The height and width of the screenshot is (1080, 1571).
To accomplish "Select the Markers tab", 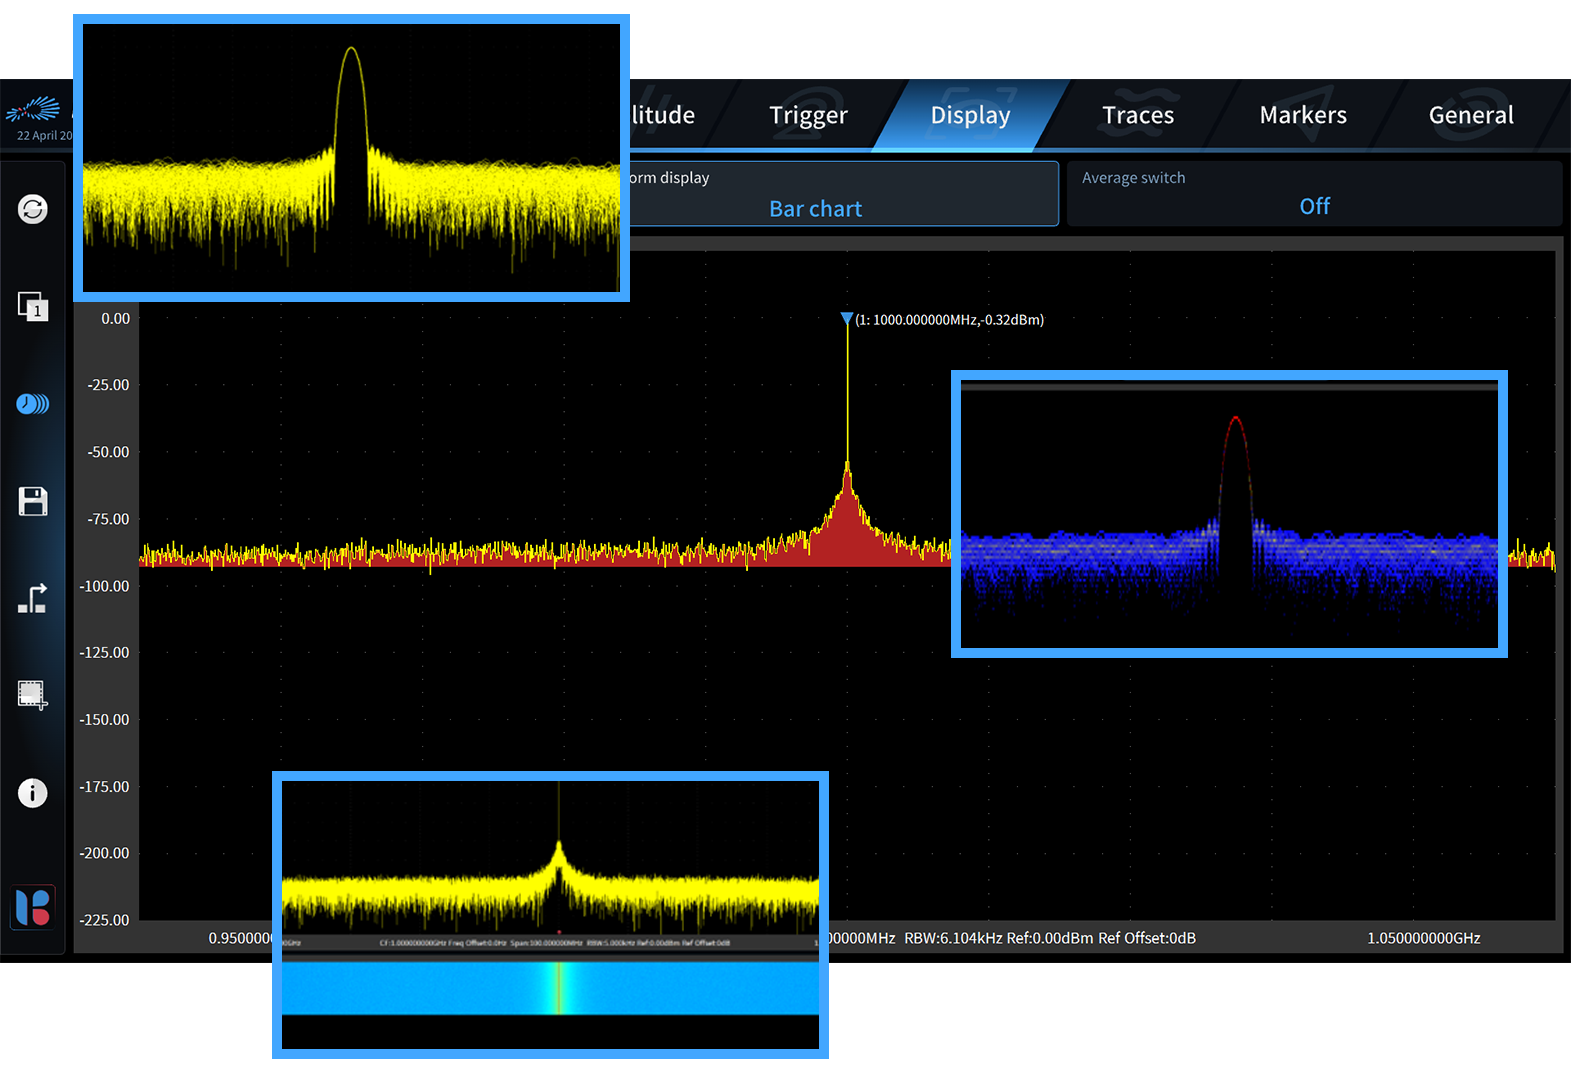I will pos(1303,116).
